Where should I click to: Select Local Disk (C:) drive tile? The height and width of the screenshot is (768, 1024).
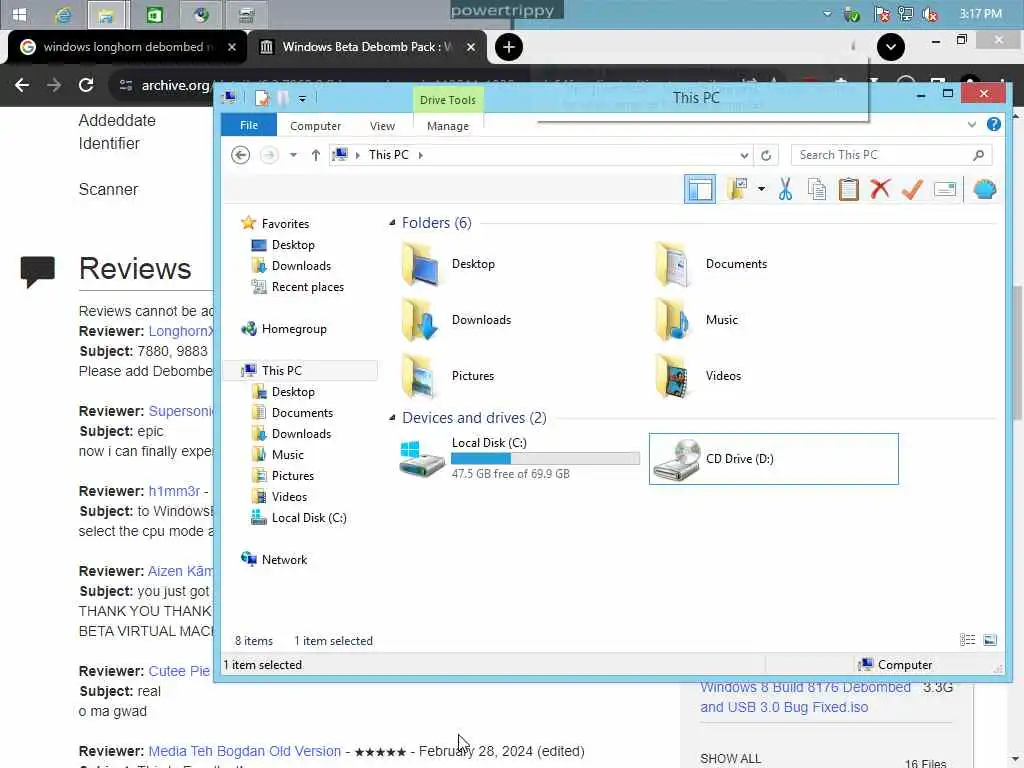(519, 458)
